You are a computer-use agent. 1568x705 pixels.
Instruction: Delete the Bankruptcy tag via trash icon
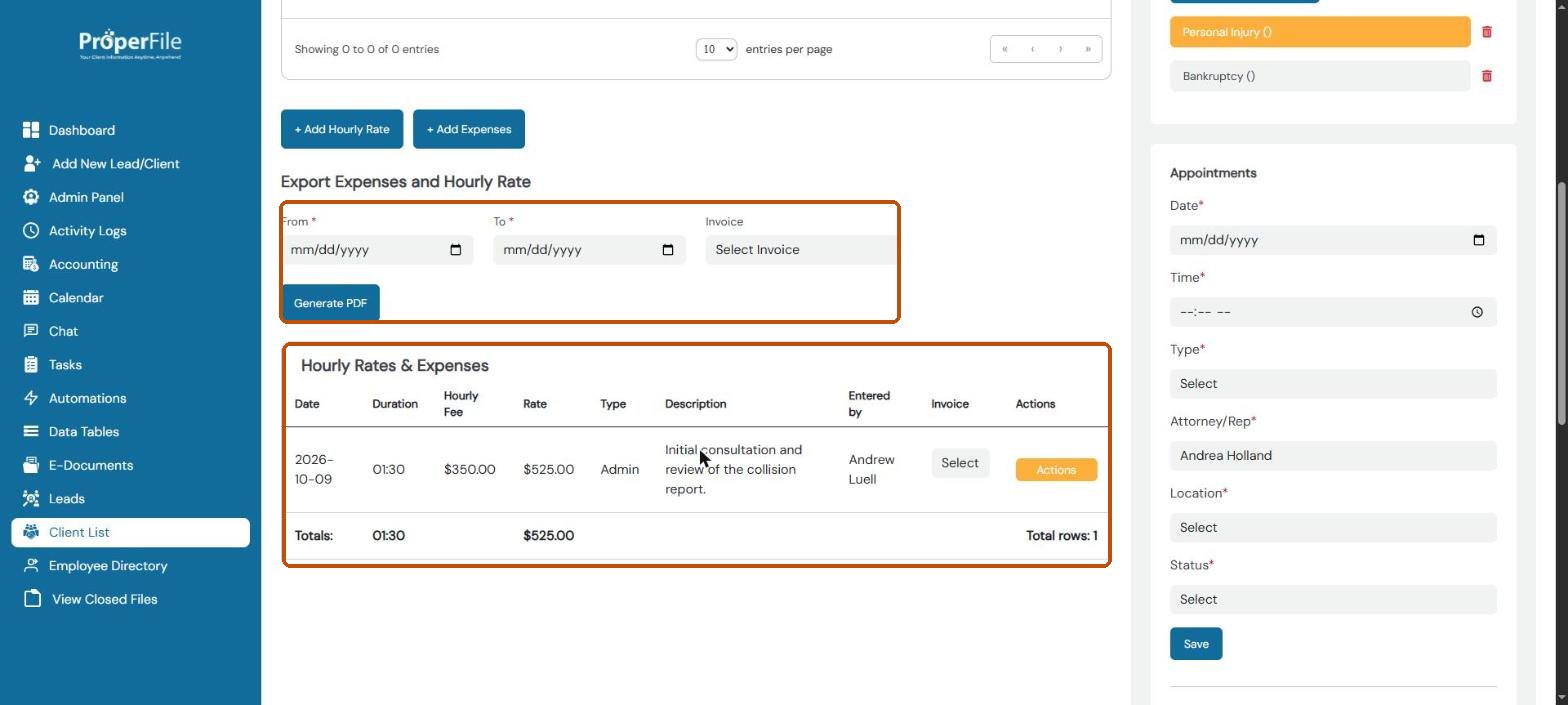point(1487,76)
